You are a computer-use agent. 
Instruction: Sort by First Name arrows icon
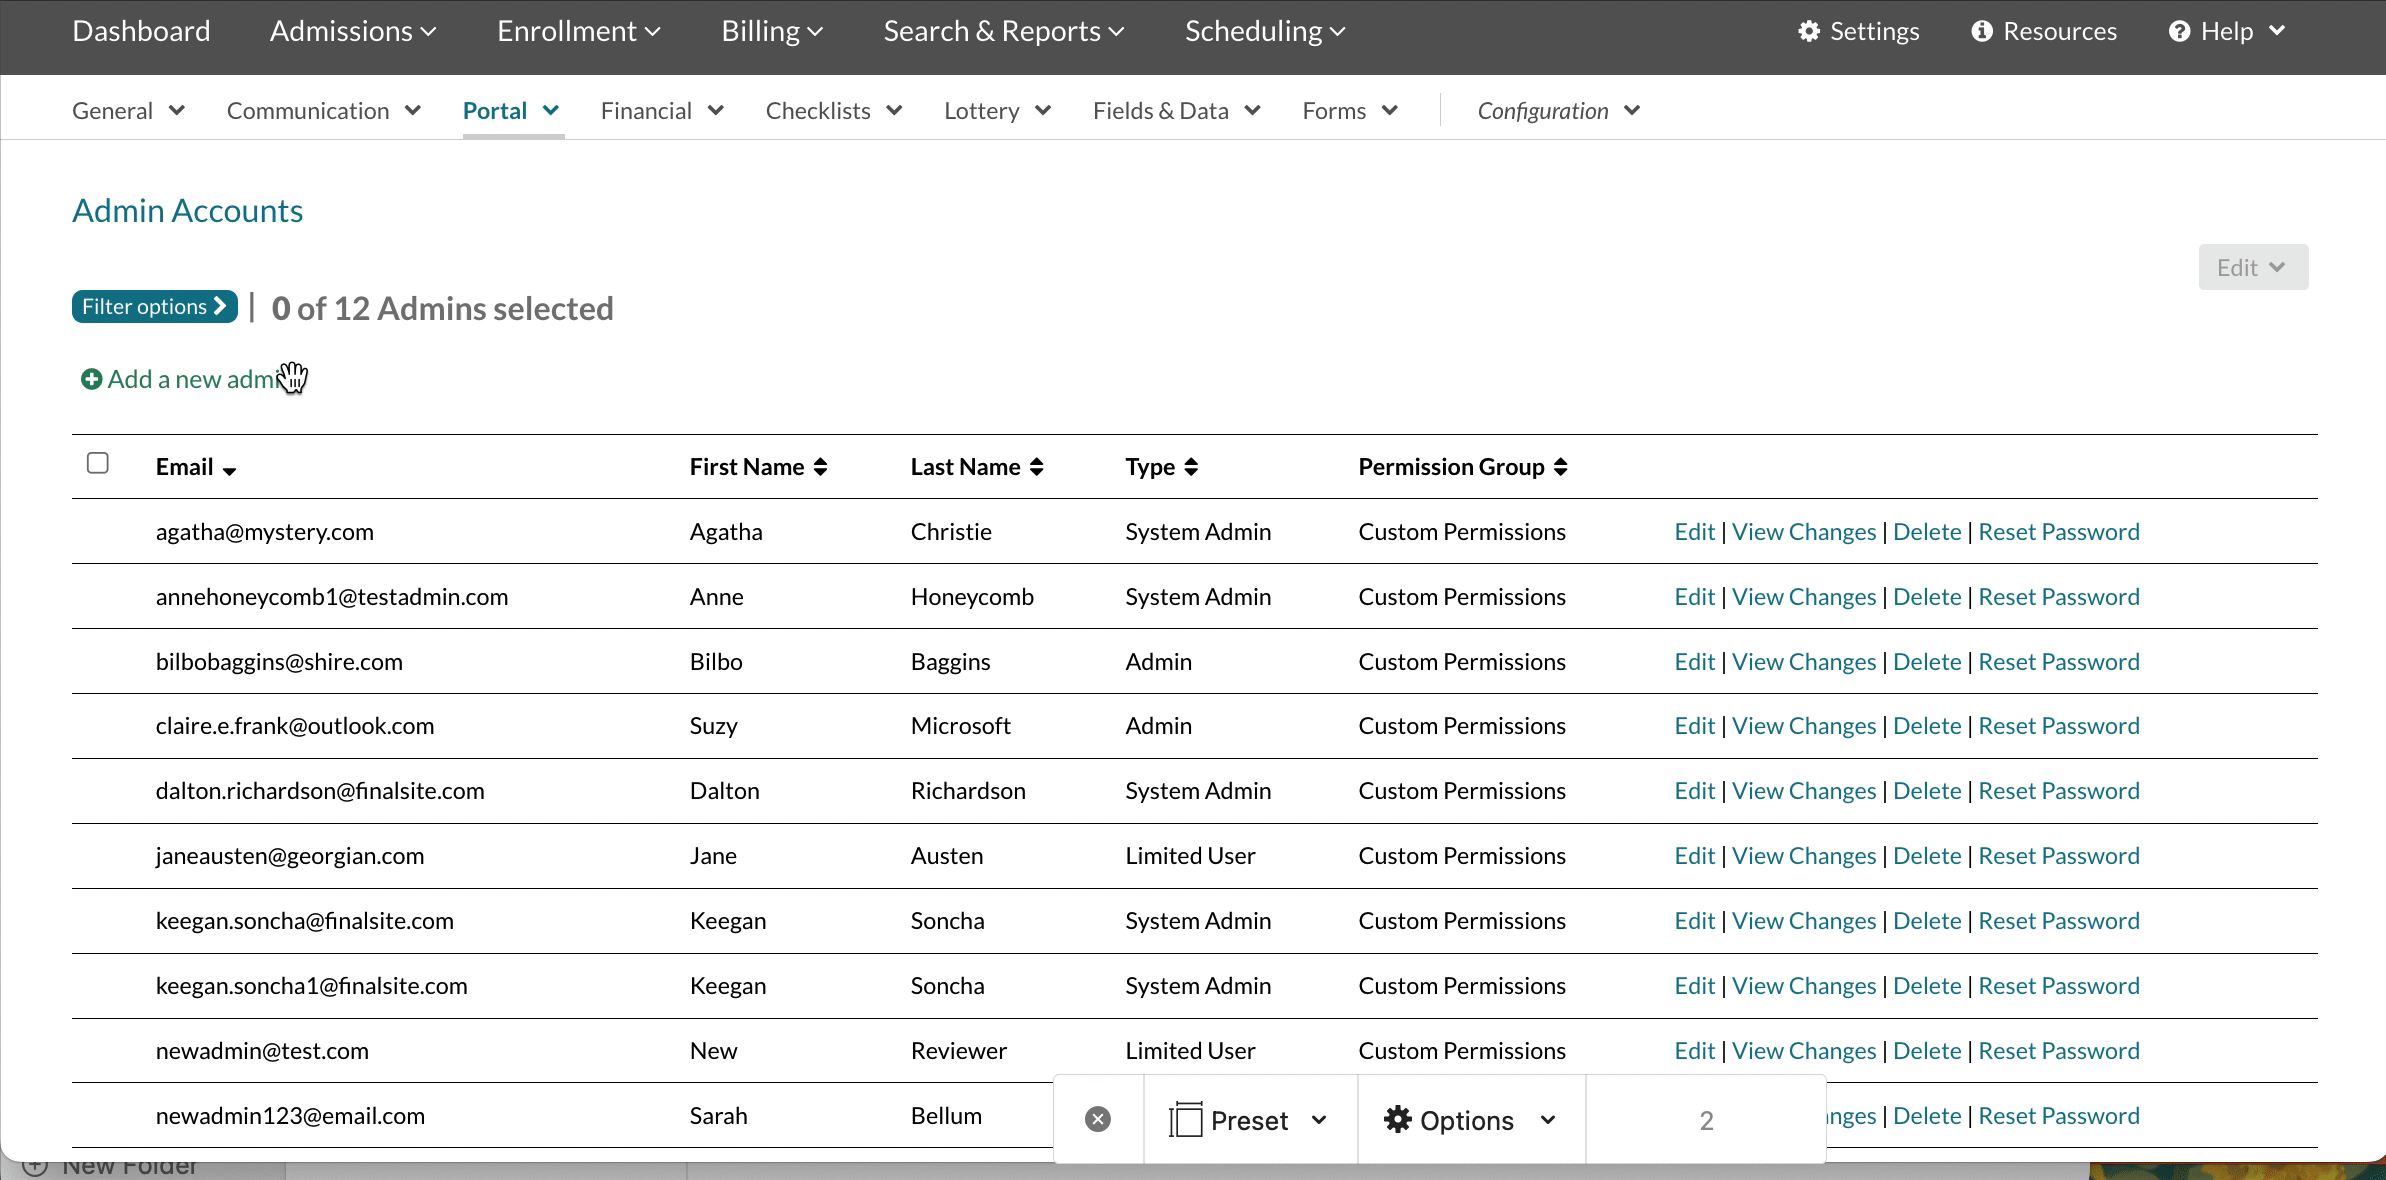[x=820, y=467]
